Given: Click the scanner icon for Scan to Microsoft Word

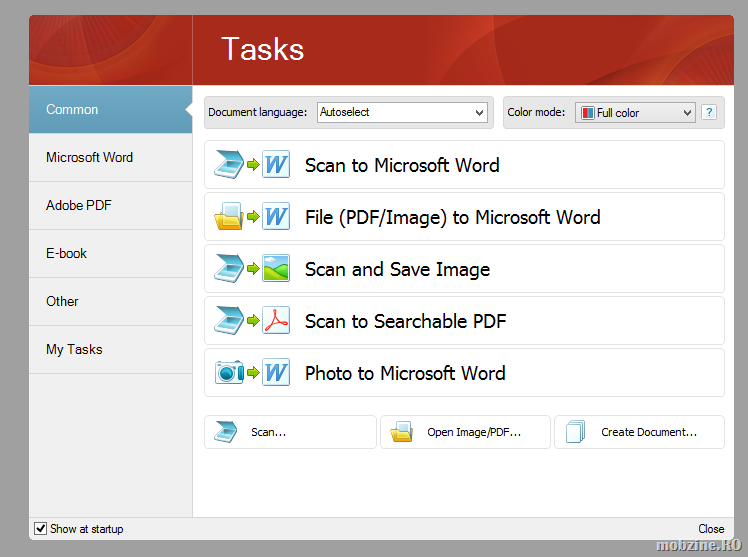Looking at the screenshot, I should coord(227,165).
